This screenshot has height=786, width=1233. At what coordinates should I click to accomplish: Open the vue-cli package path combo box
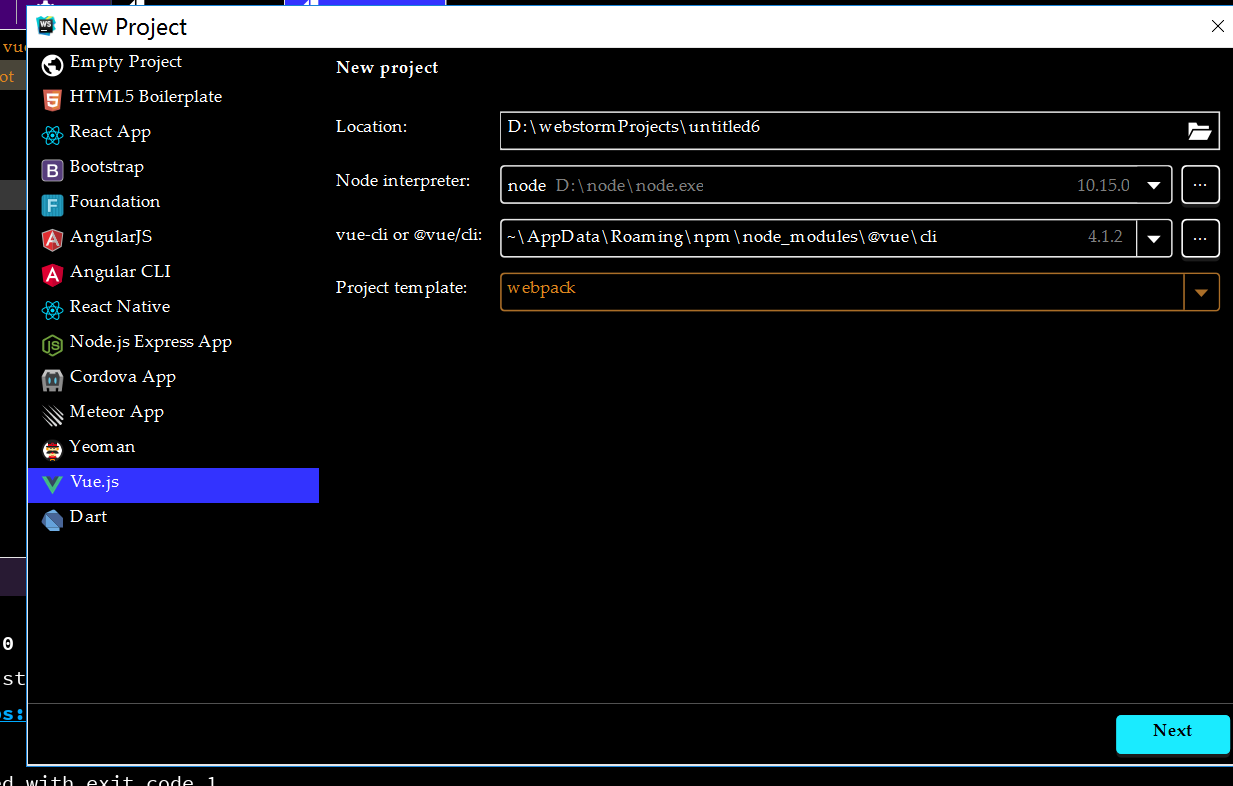(x=836, y=238)
